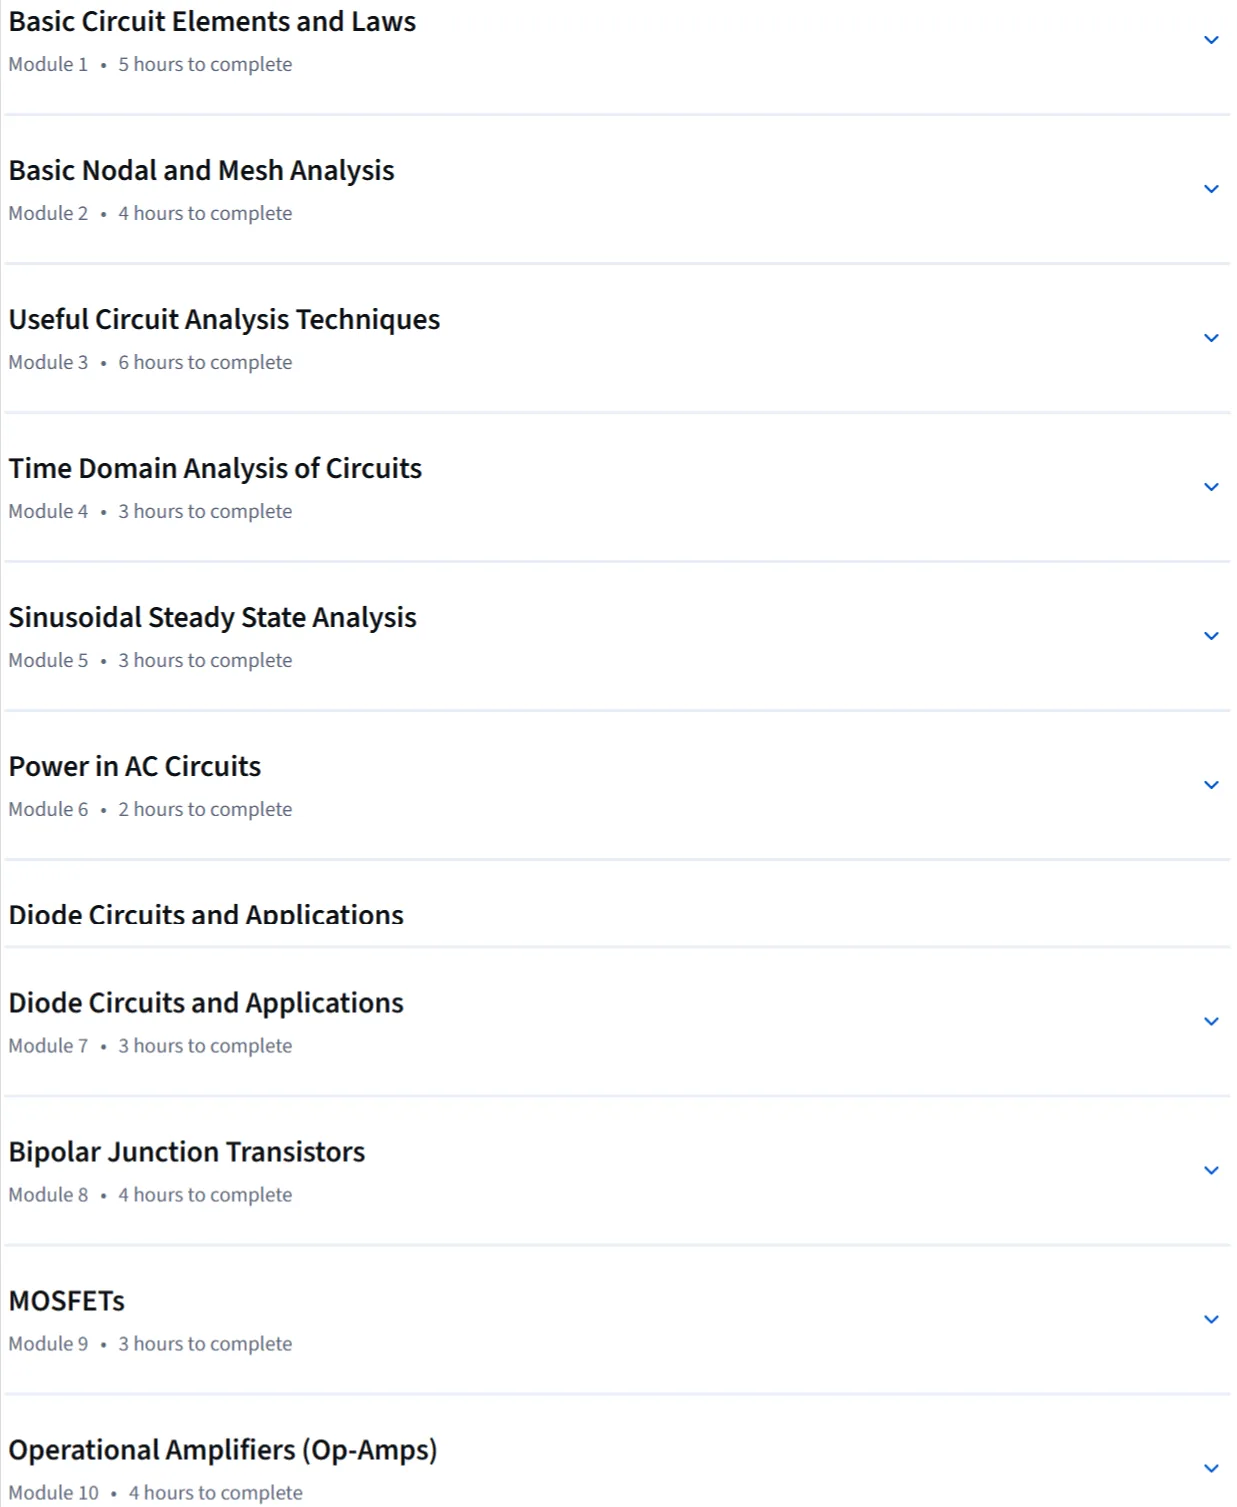Viewport: 1237px width, 1507px height.
Task: Select Useful Circuit Analysis Techniques heading
Action: [224, 320]
